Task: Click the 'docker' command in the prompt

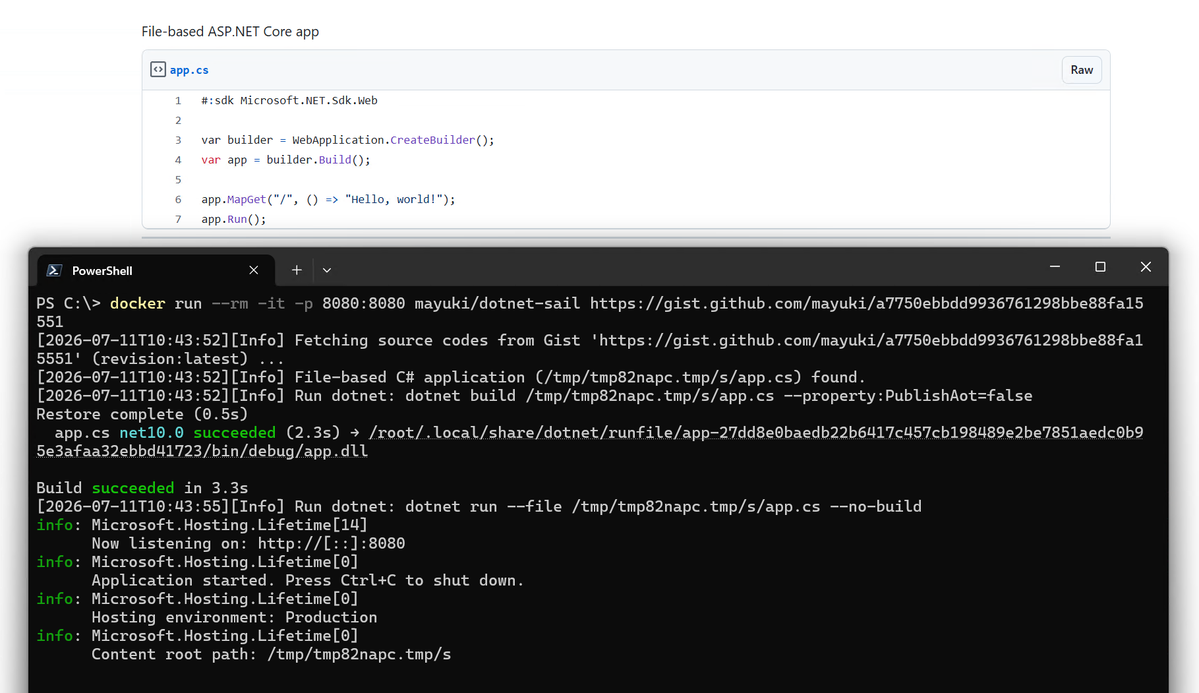Action: coord(138,304)
